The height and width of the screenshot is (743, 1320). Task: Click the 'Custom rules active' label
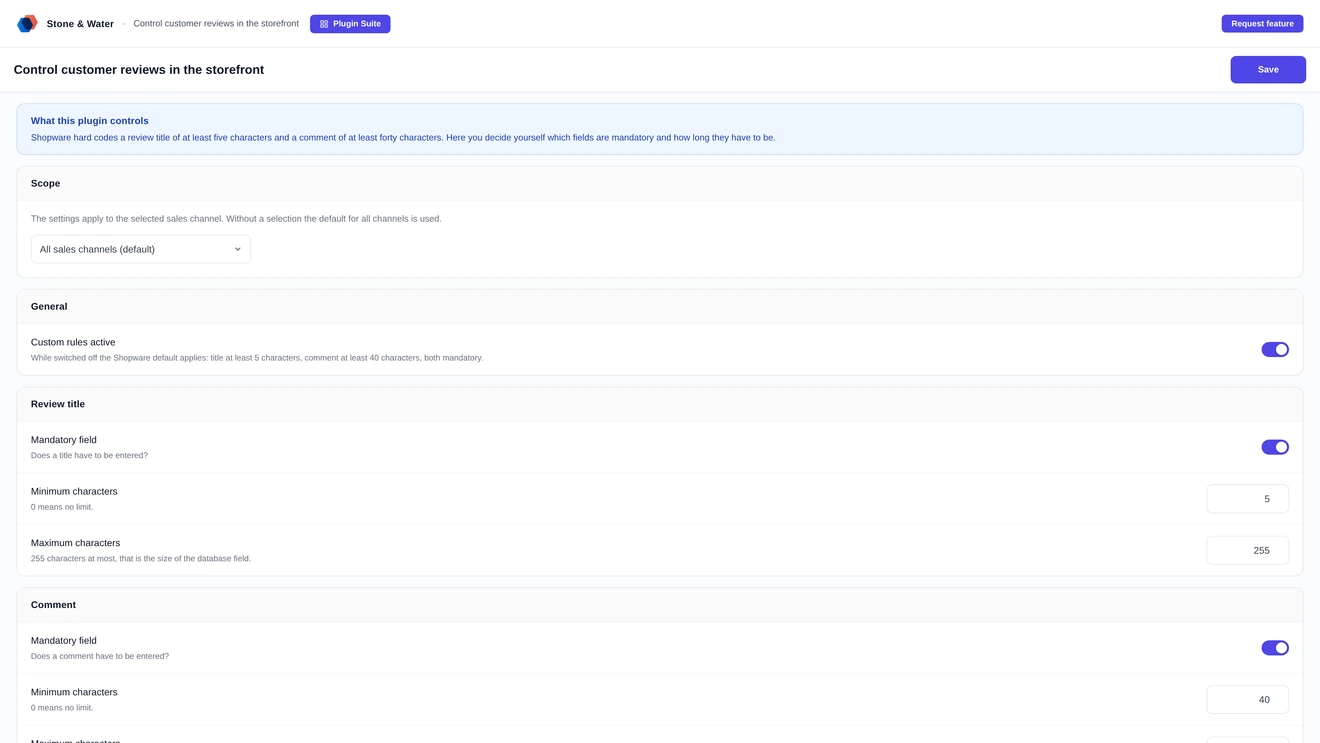click(73, 342)
